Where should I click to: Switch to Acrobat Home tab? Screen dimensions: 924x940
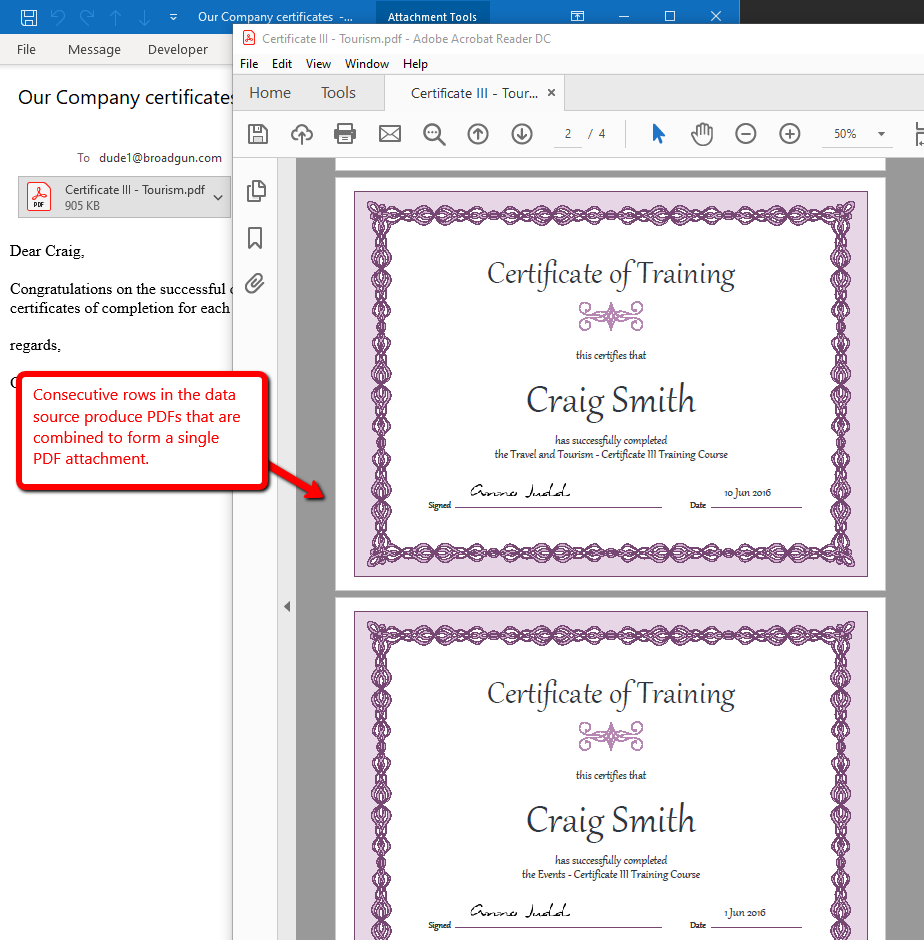[270, 93]
